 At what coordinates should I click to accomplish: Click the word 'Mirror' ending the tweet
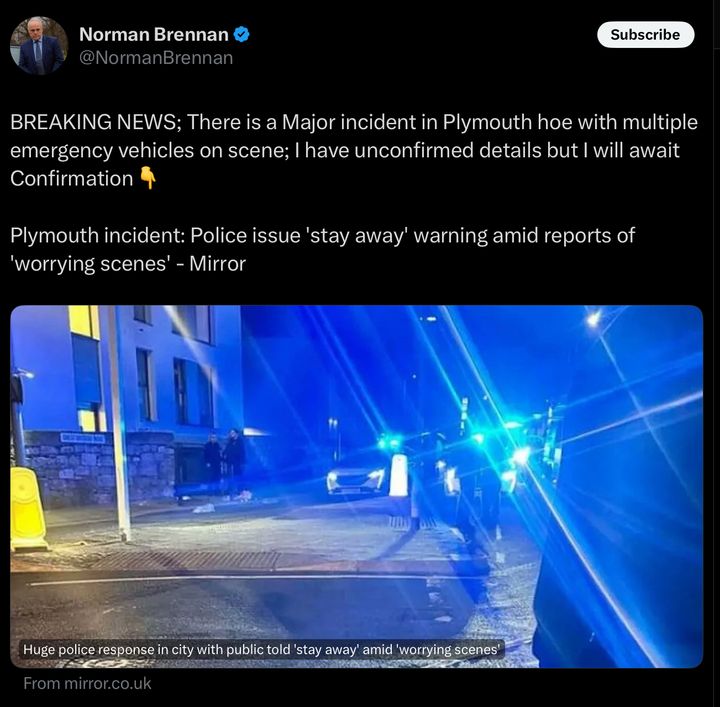pyautogui.click(x=218, y=264)
